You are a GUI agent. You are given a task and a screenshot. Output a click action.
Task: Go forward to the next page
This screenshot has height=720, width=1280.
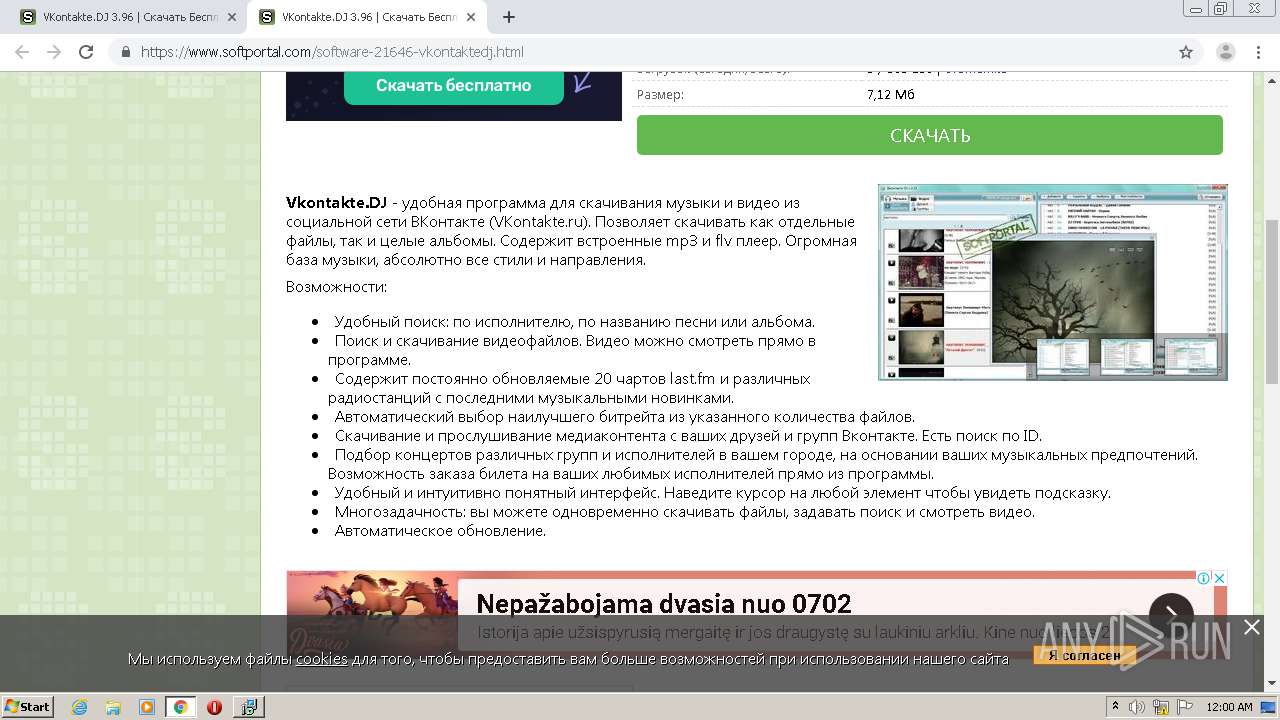coord(54,52)
